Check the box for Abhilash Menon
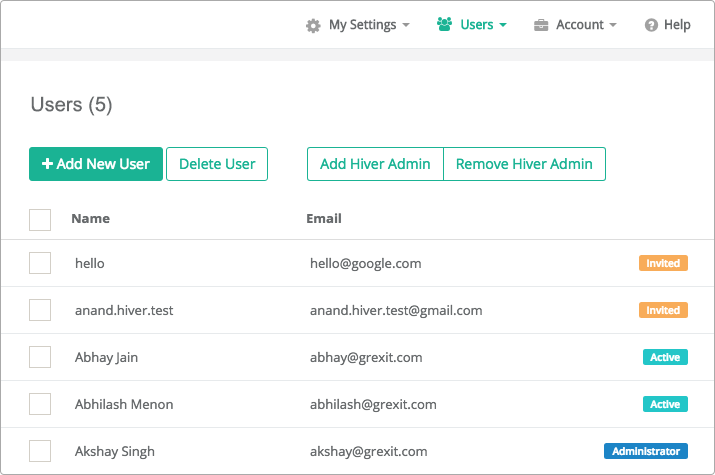The width and height of the screenshot is (715, 475). point(40,404)
